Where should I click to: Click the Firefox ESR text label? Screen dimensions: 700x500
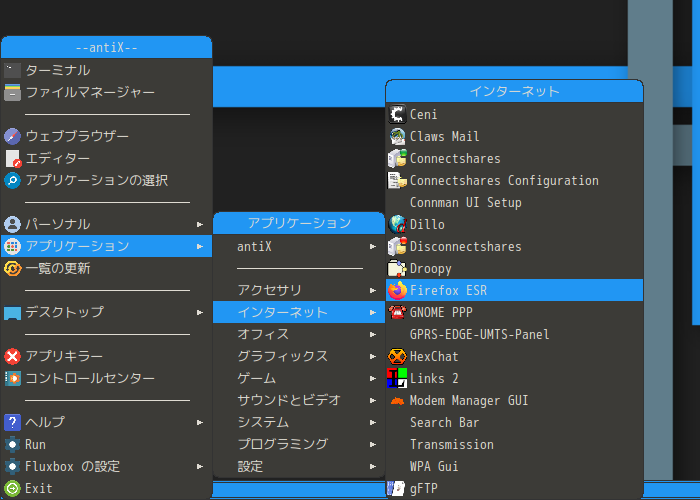[x=448, y=291]
